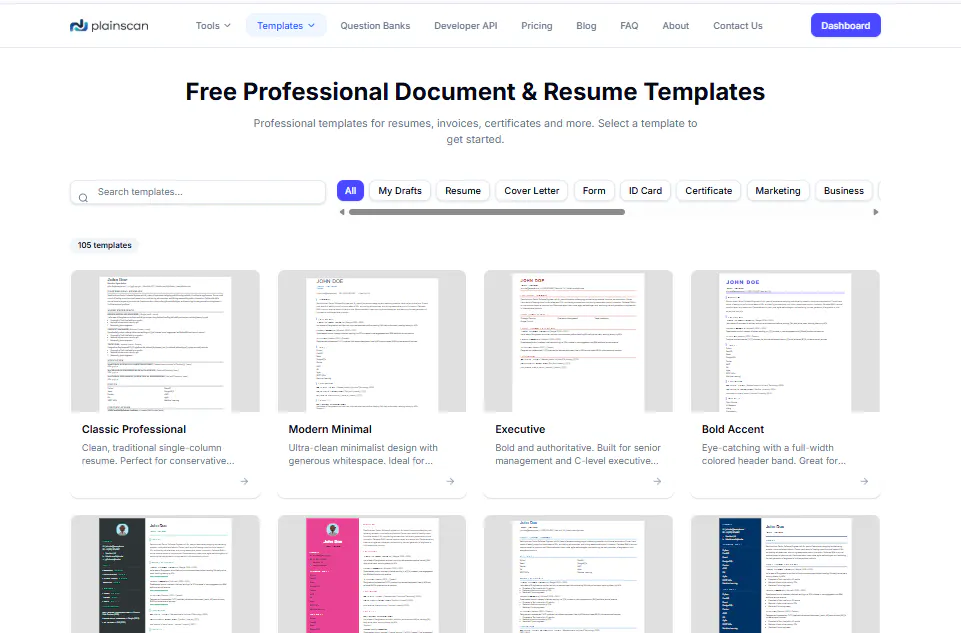Viewport: 961px width, 633px height.
Task: Show Business templates
Action: pos(844,191)
